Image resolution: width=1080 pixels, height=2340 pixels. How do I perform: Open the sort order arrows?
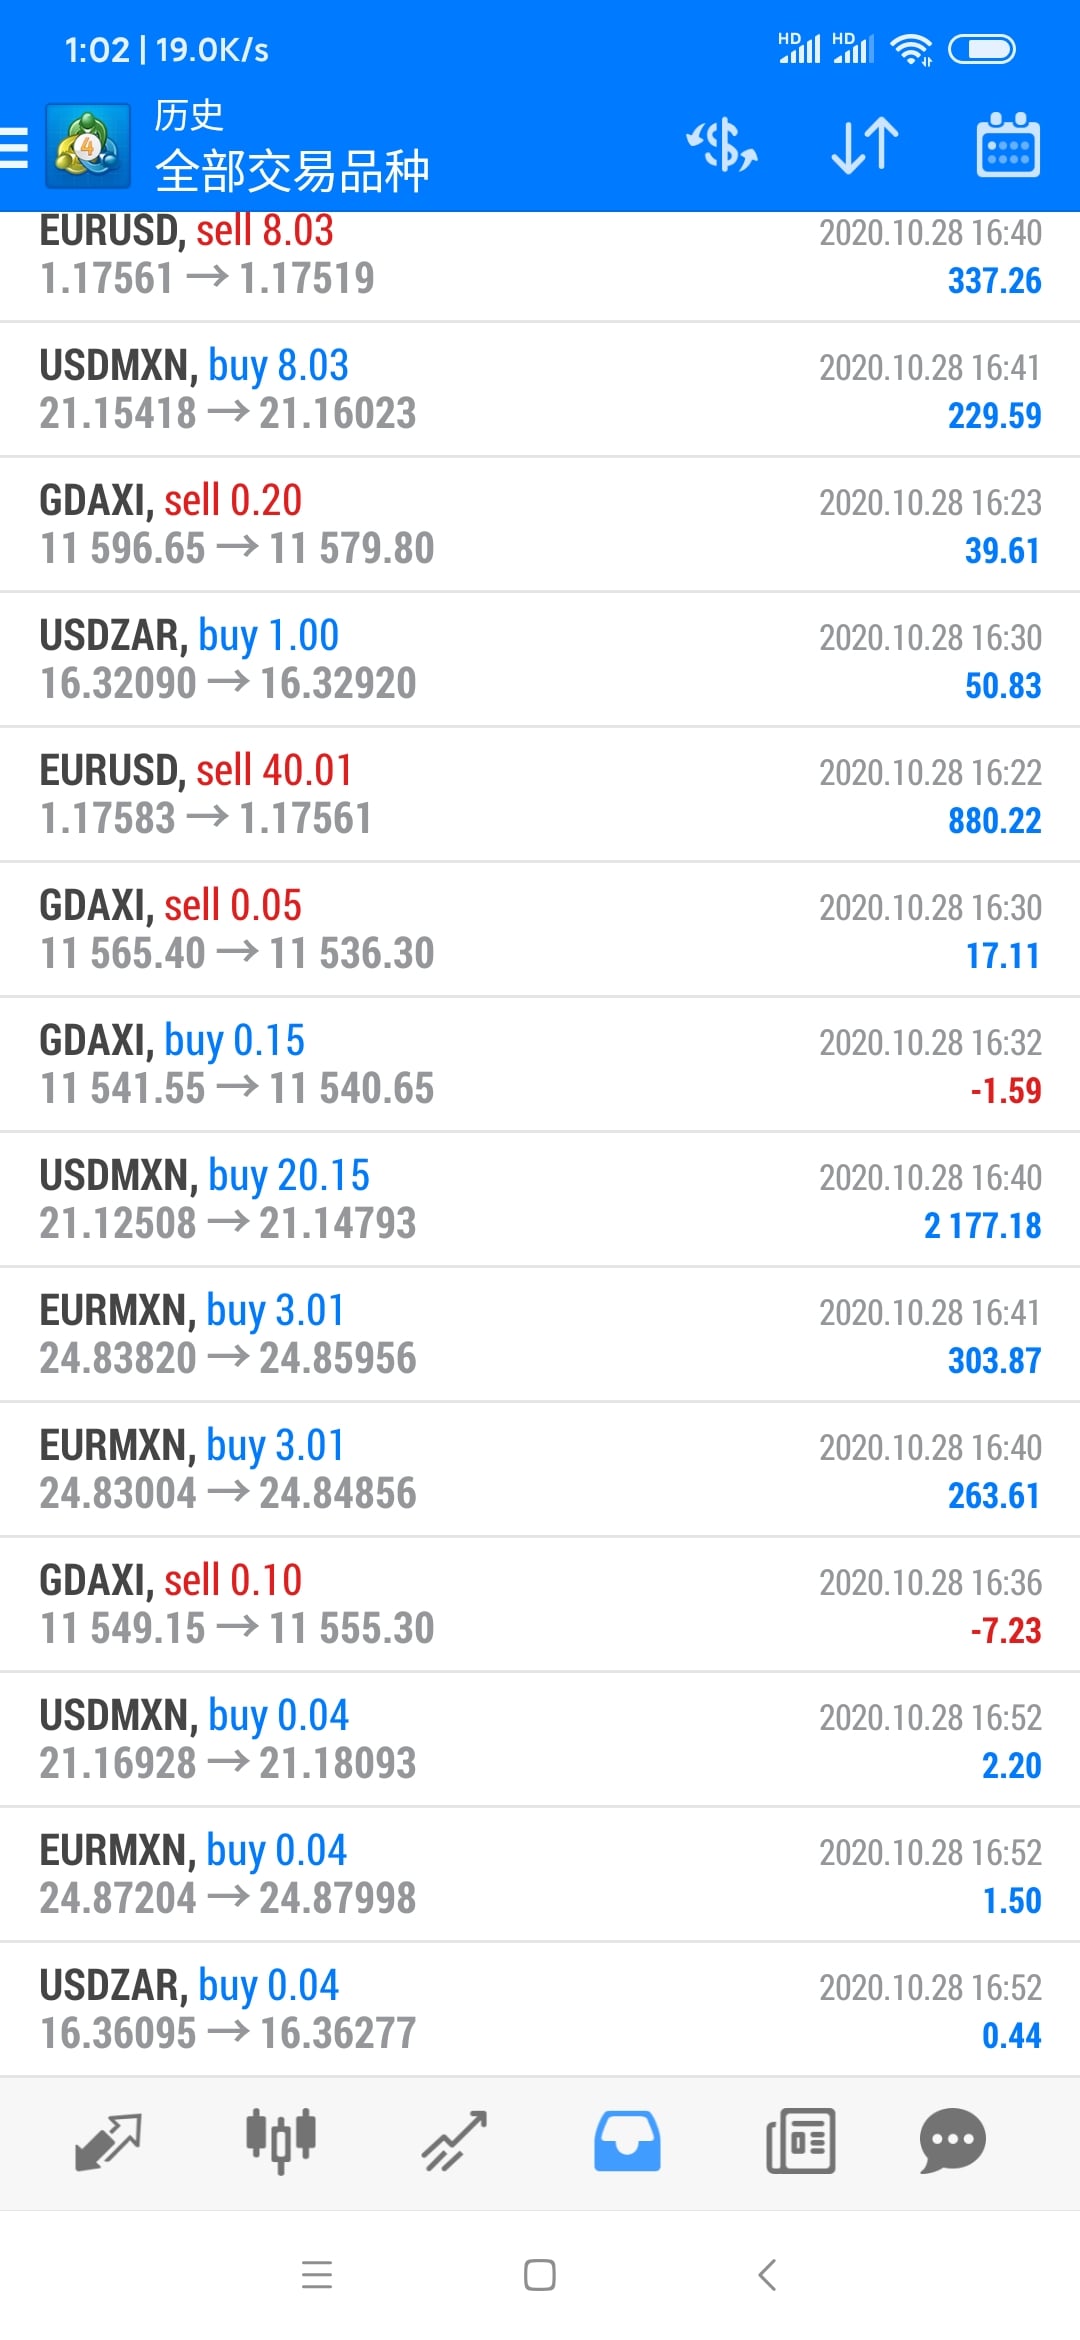coord(865,146)
